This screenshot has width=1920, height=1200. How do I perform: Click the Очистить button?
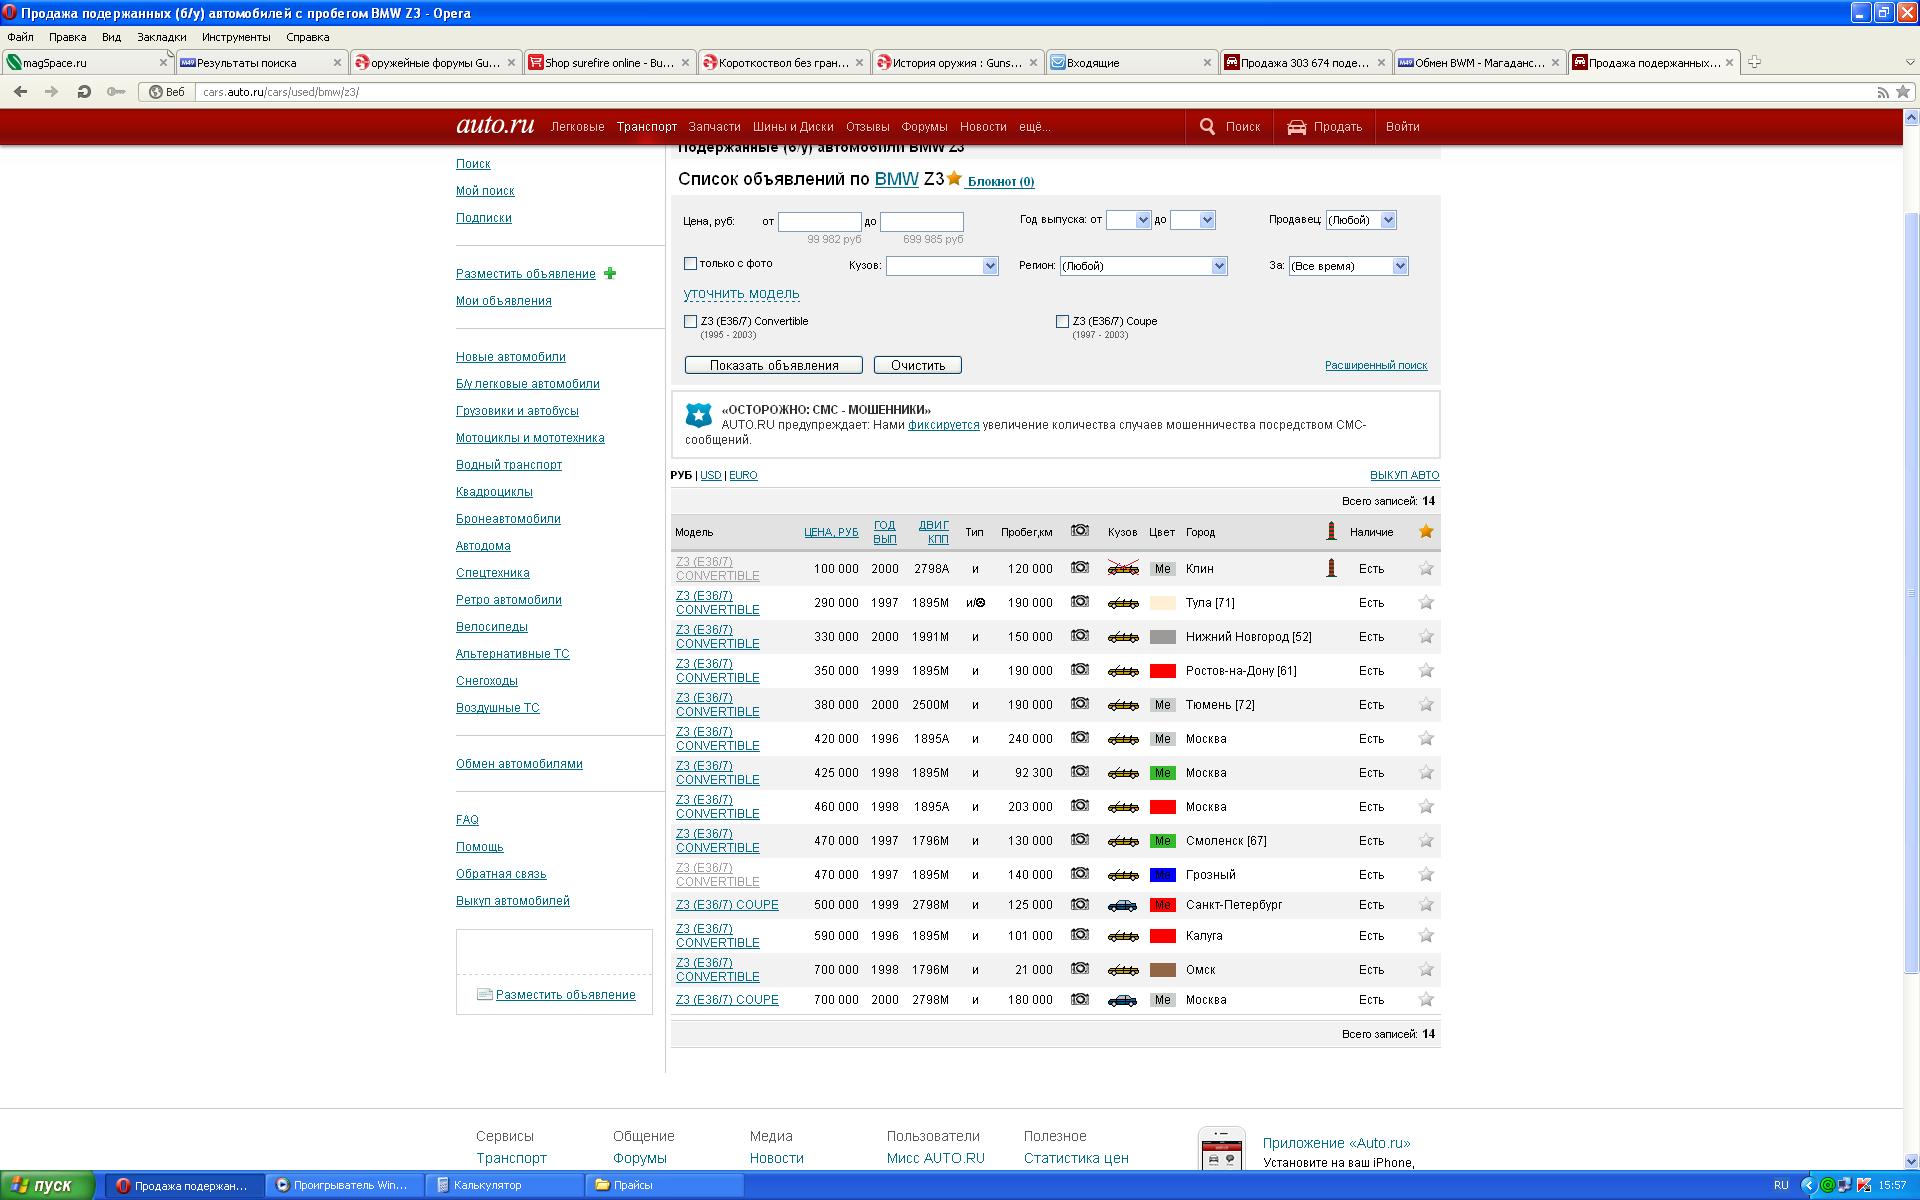pos(917,365)
